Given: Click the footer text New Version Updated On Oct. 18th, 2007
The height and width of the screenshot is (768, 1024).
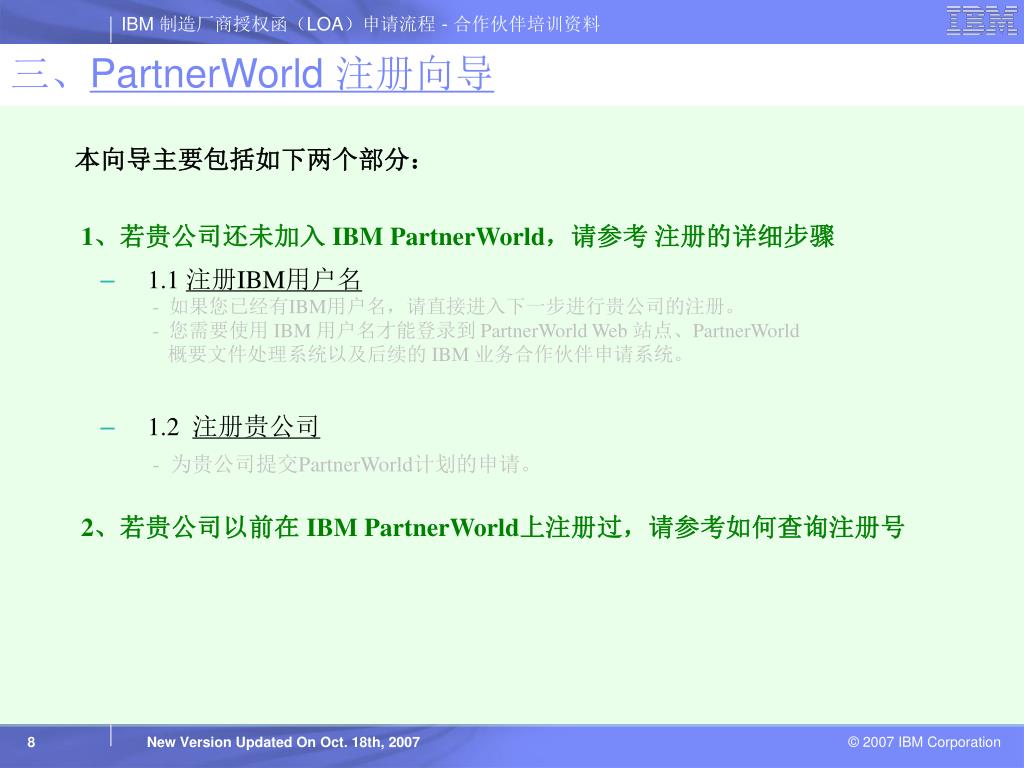Looking at the screenshot, I should point(283,742).
